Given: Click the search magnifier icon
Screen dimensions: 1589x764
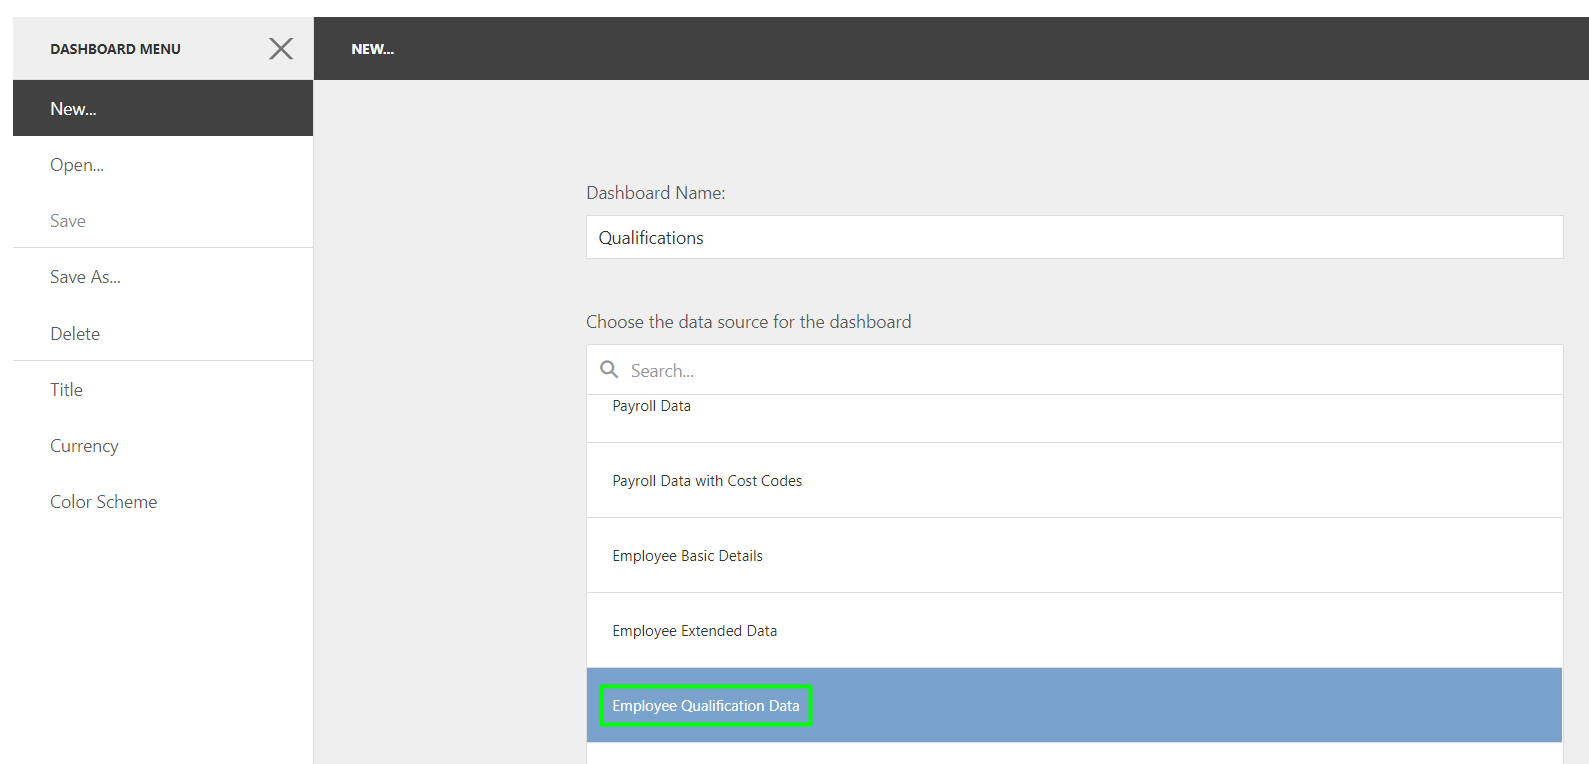Looking at the screenshot, I should tap(609, 369).
